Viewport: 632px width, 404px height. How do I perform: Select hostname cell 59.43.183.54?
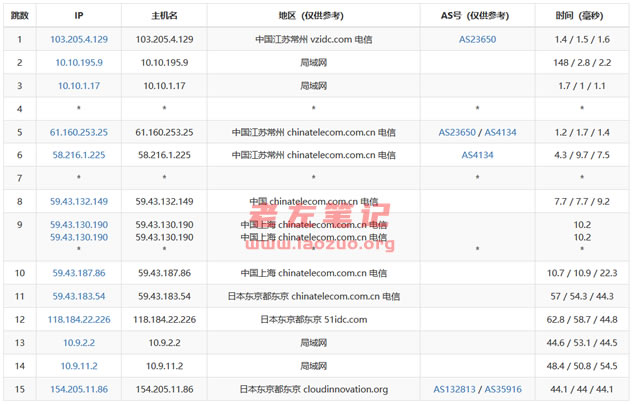tap(164, 296)
